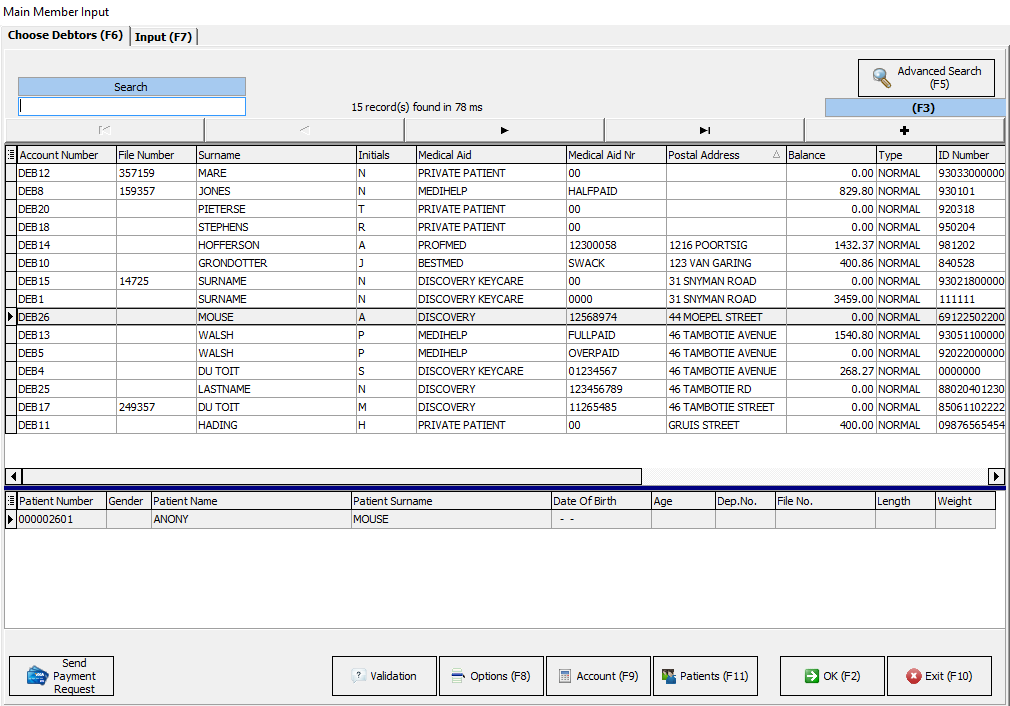Switch to Input (F7) tab

pos(164,37)
